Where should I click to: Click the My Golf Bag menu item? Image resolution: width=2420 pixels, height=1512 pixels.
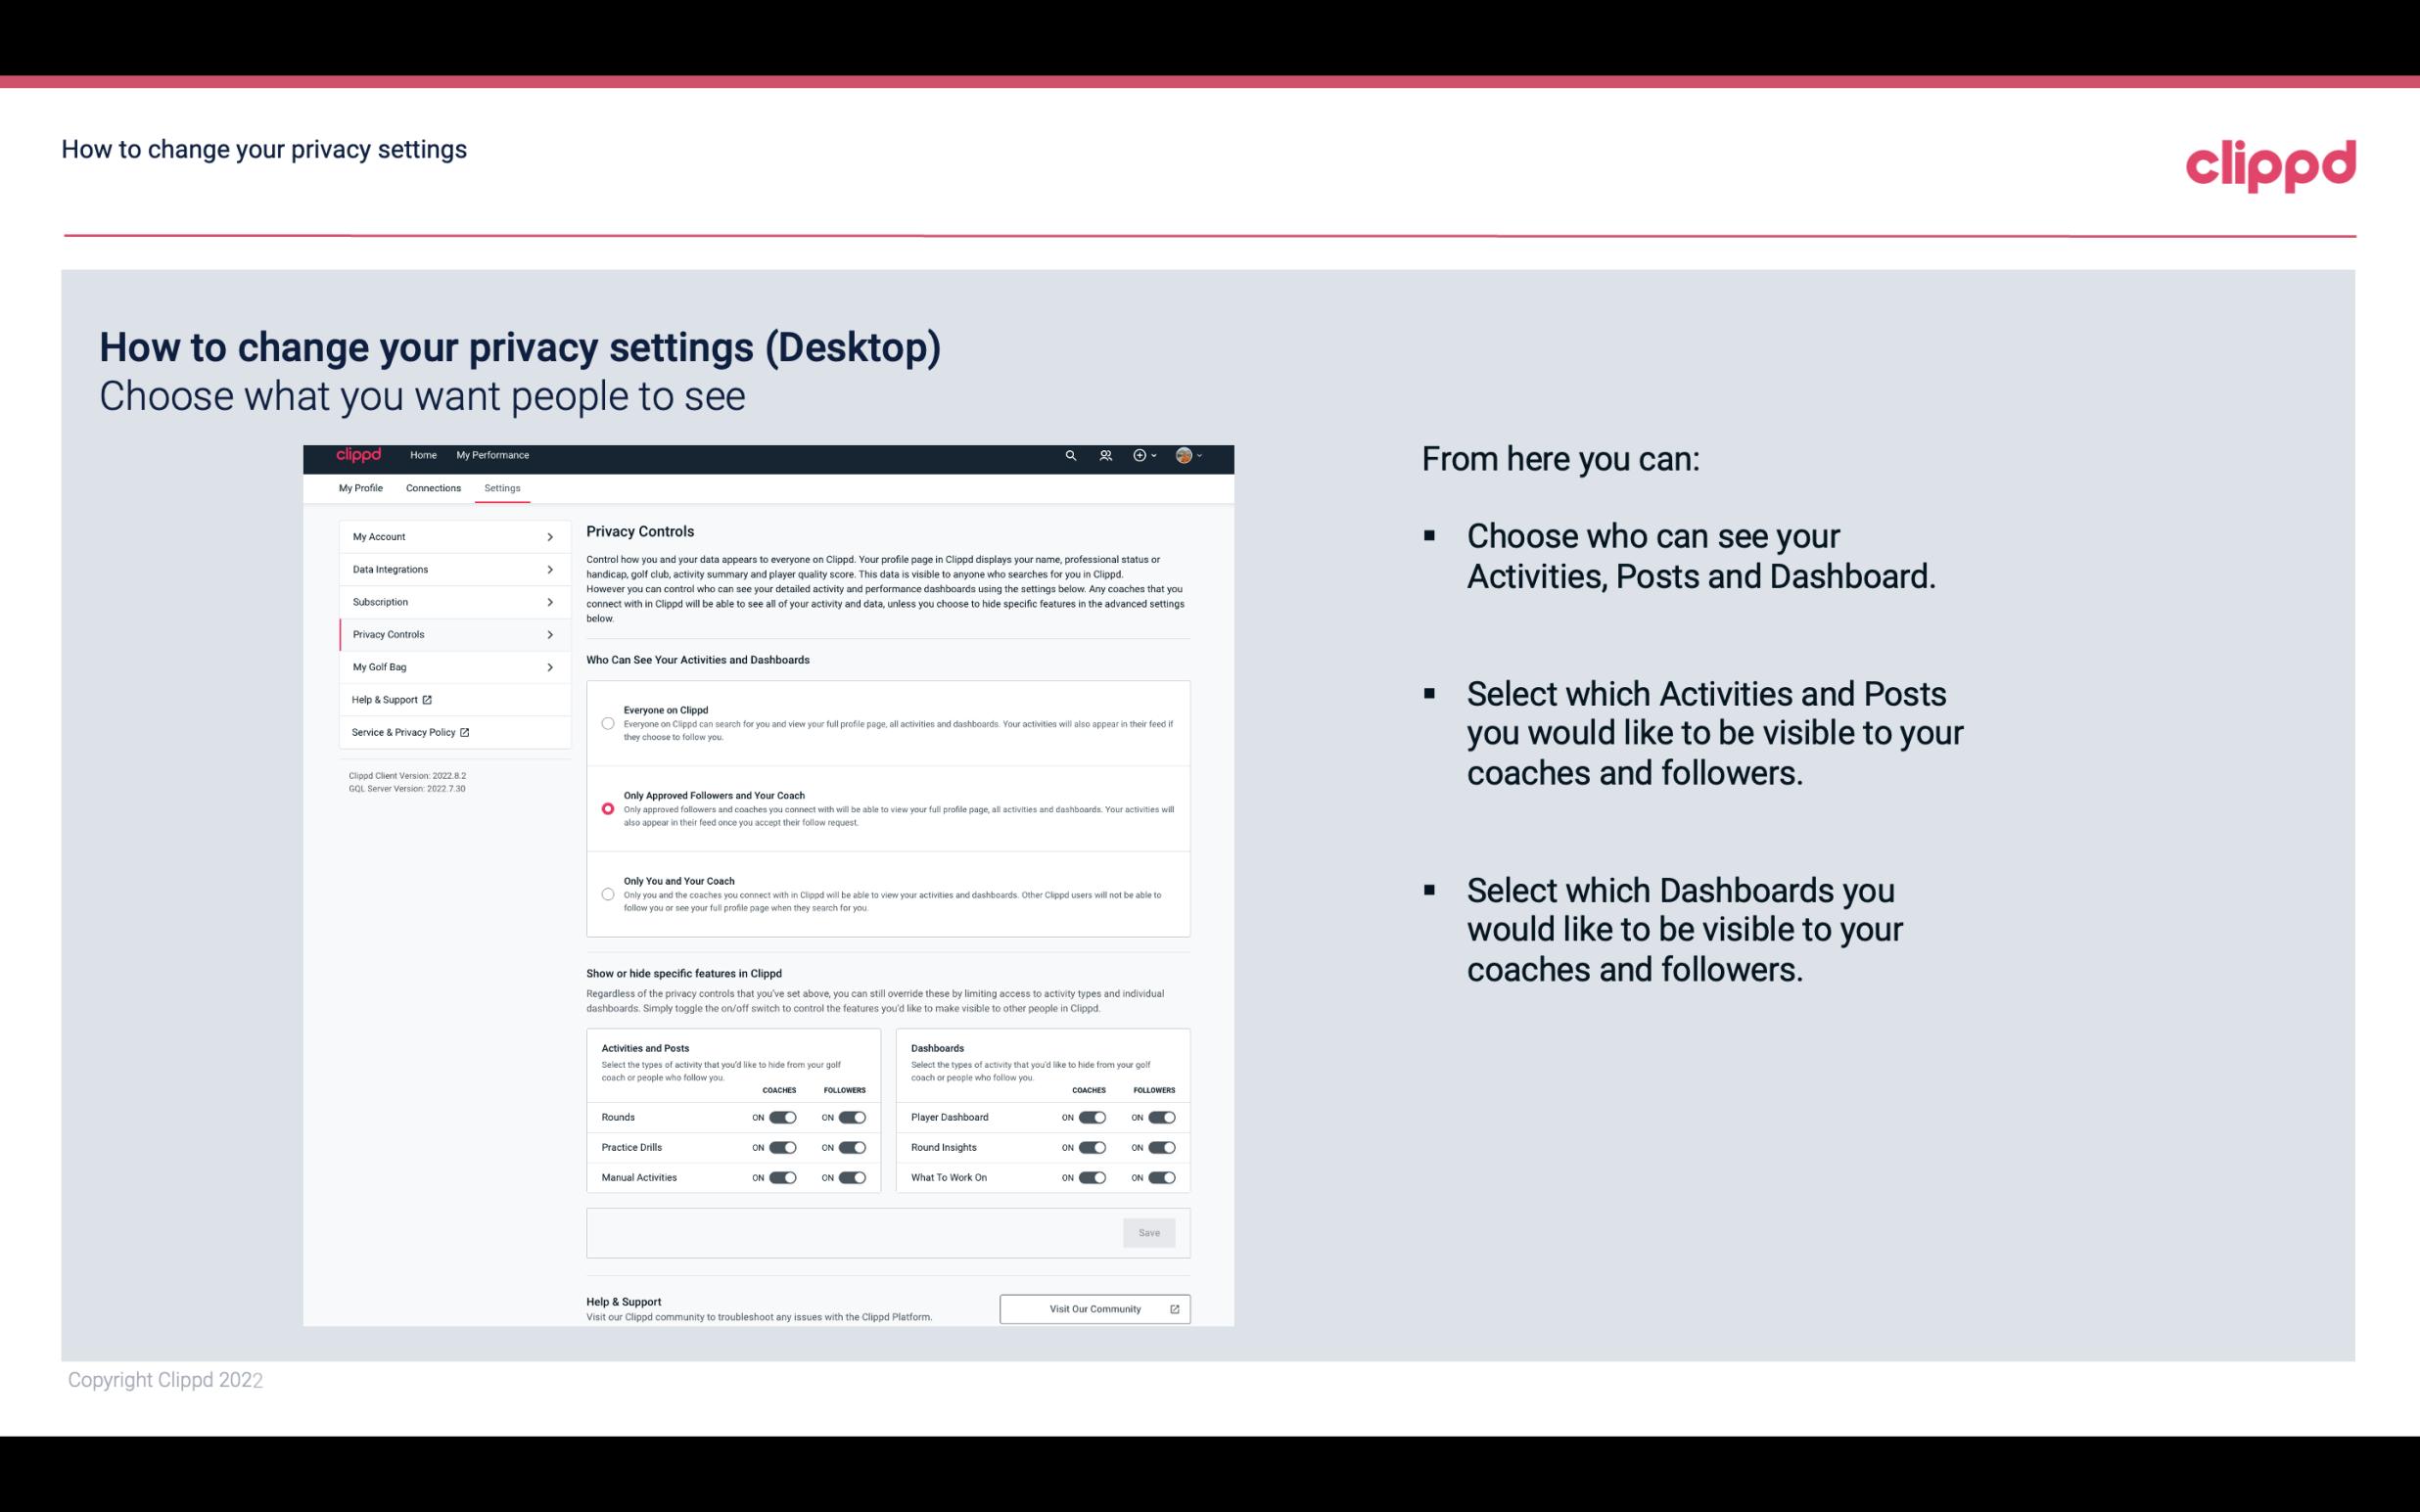pyautogui.click(x=446, y=667)
